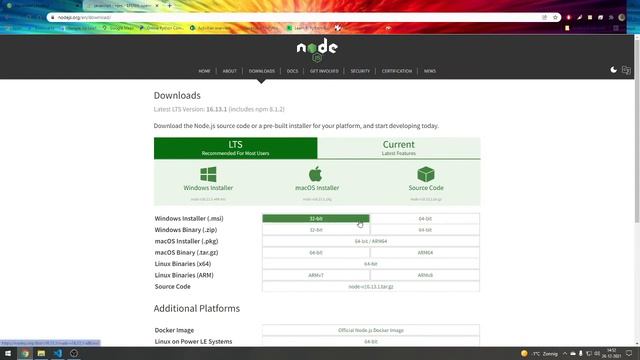640x360 pixels.
Task: Download Linux Binaries (ARM) ARMv8
Action: (x=425, y=275)
